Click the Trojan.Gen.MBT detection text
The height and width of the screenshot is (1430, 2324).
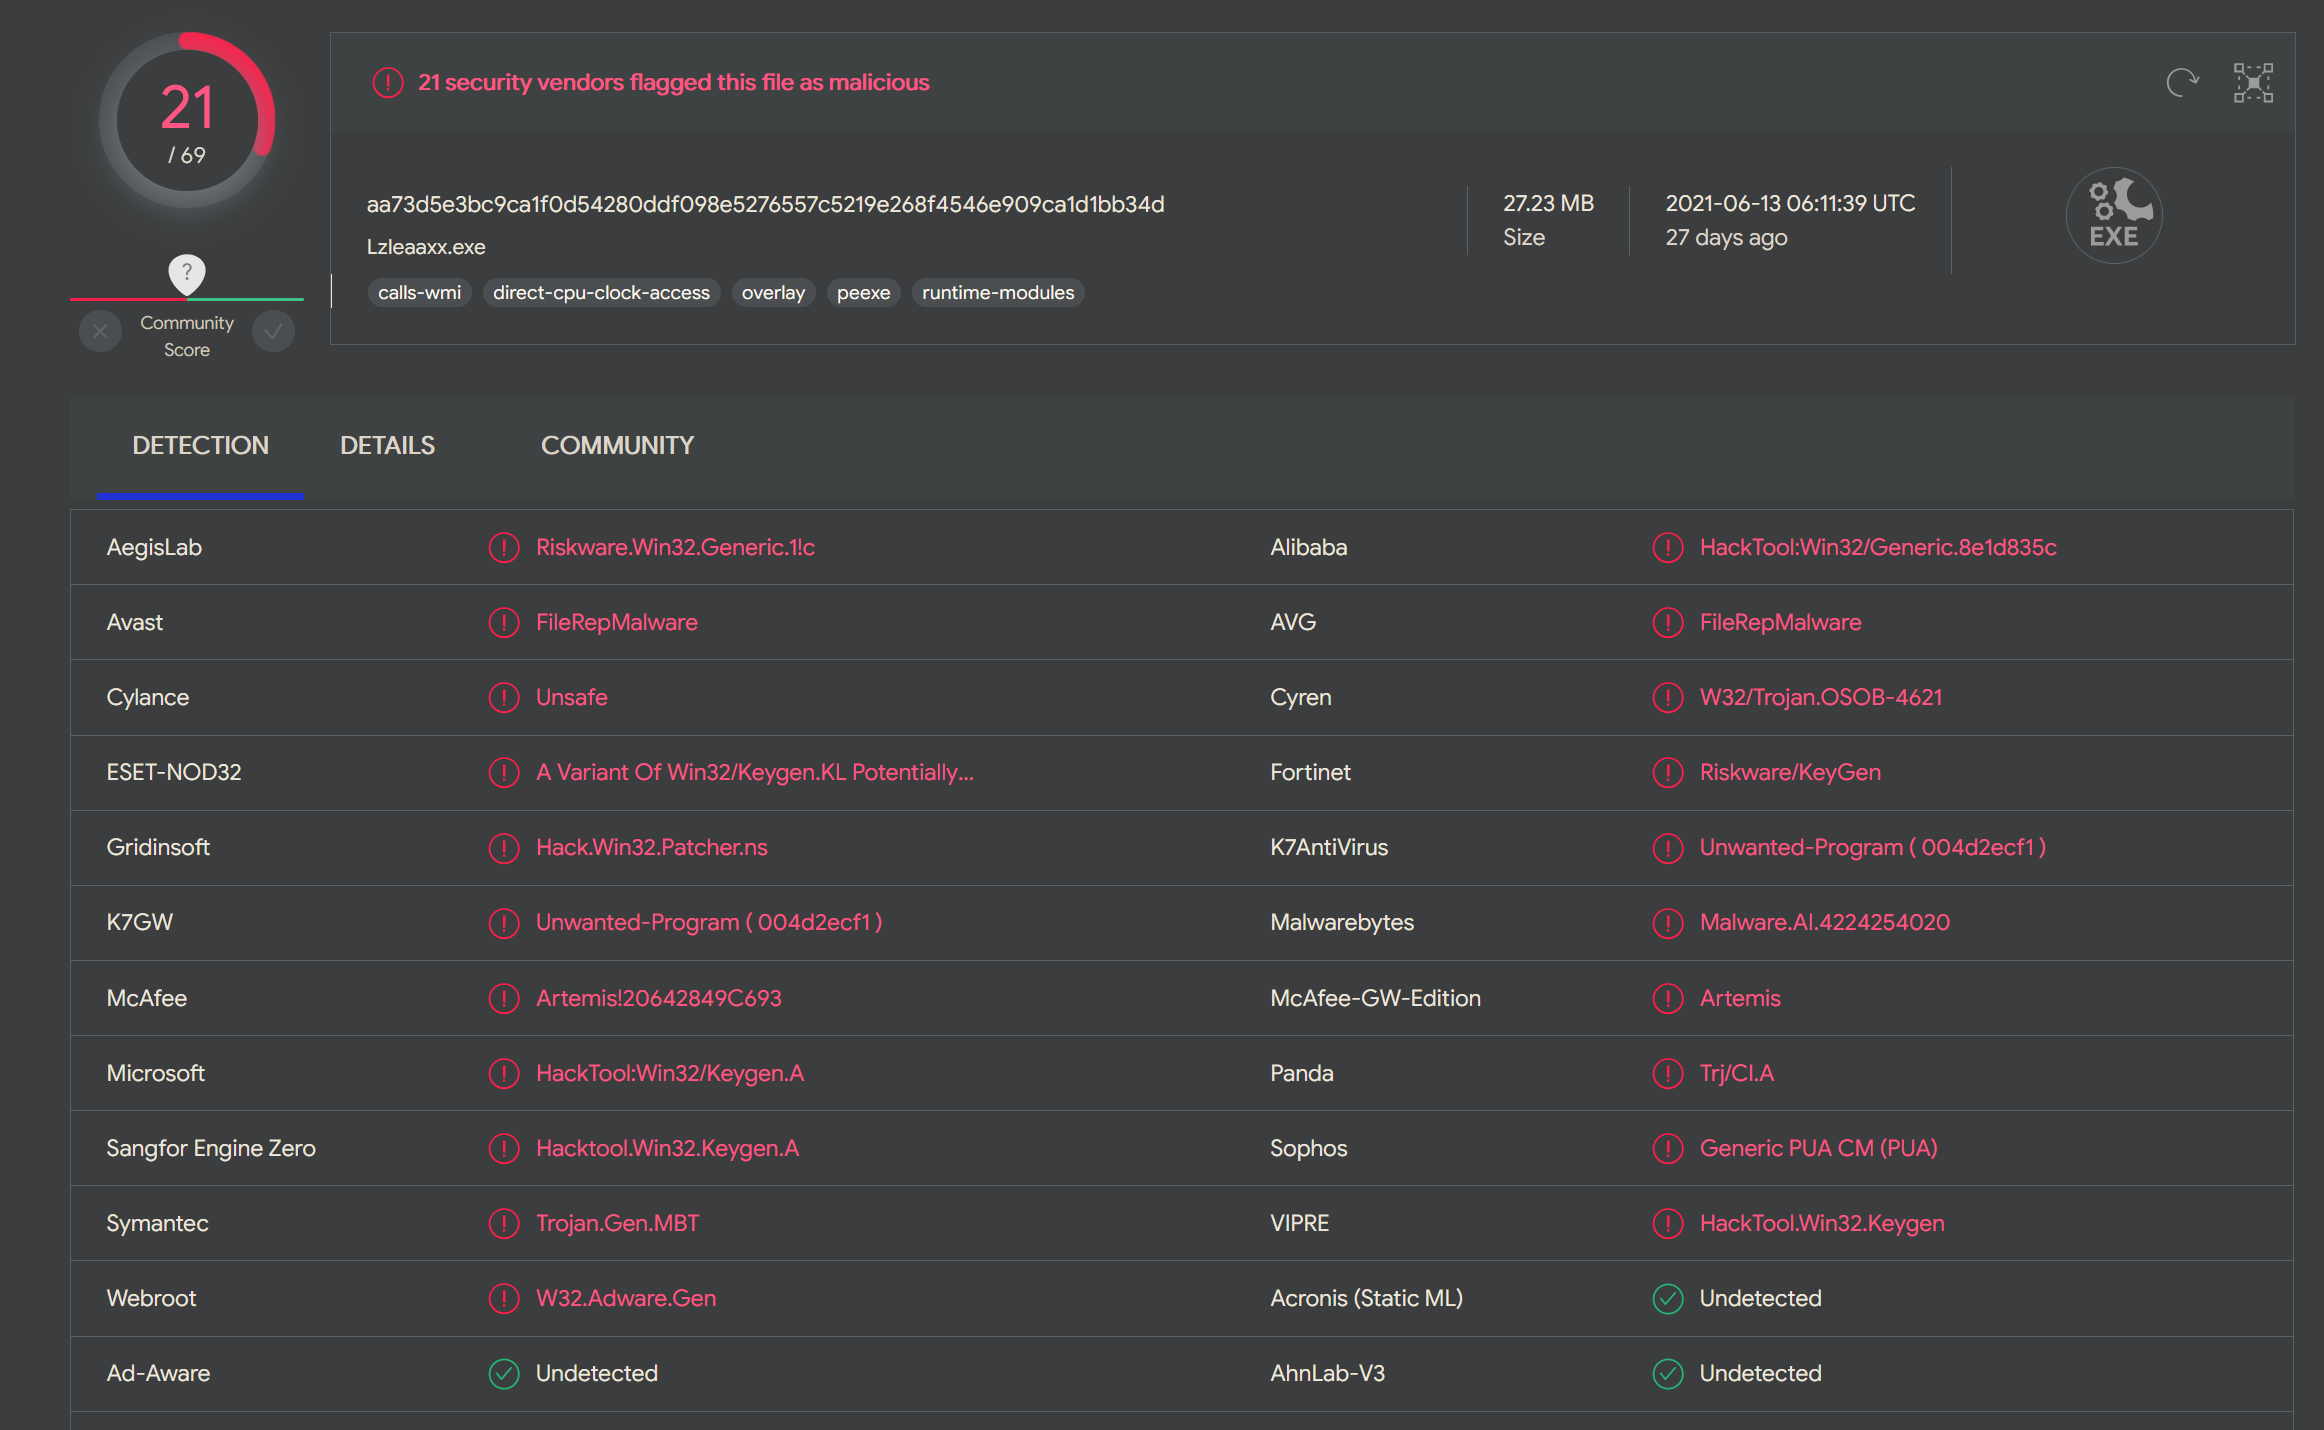[618, 1223]
